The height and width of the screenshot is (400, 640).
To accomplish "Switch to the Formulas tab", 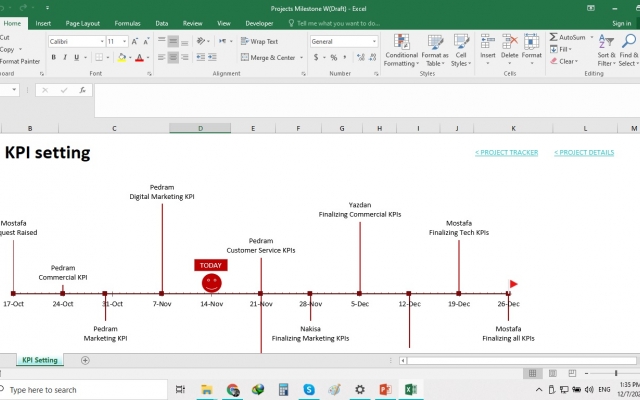I will 127,23.
